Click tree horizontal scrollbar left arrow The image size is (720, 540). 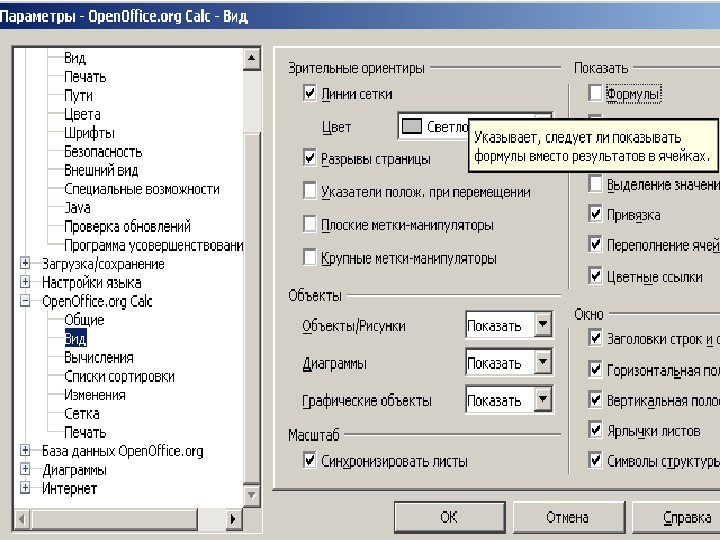tap(22, 518)
